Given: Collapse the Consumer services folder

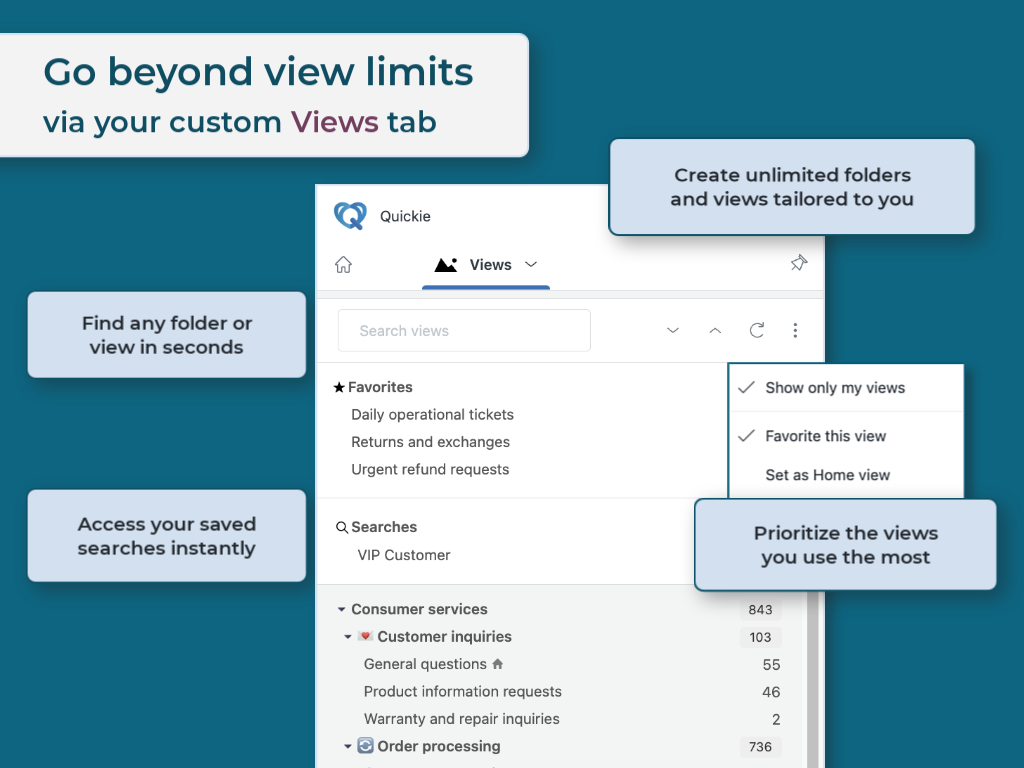Looking at the screenshot, I should pos(341,610).
